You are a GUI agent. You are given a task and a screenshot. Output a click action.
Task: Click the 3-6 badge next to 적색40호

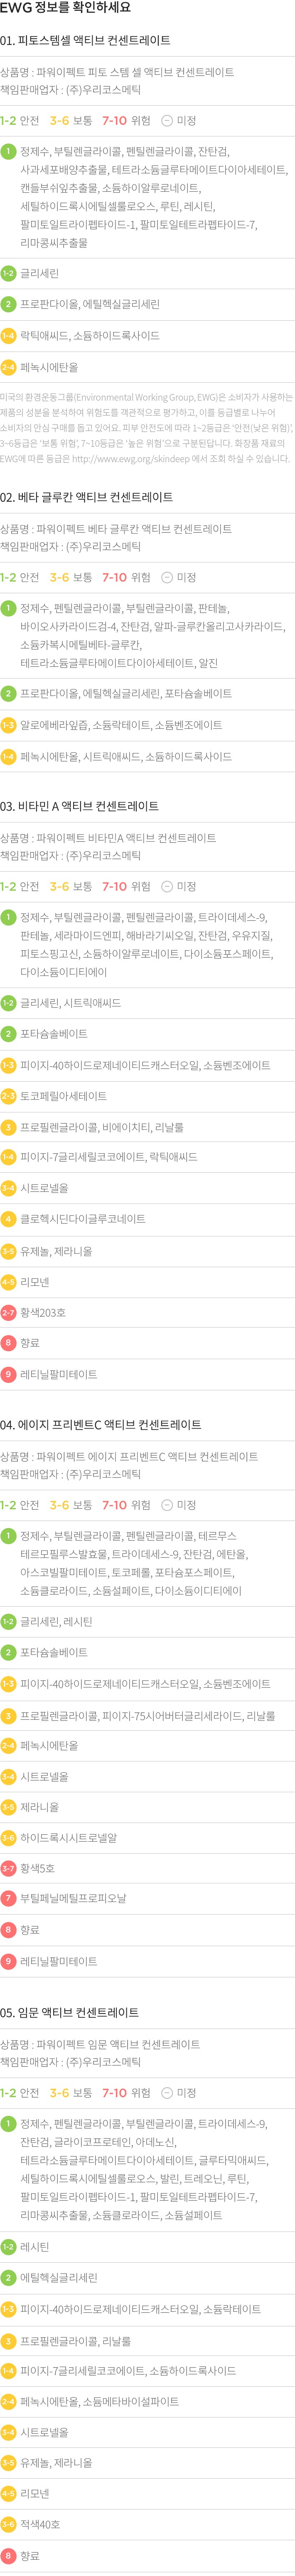tap(8, 2525)
